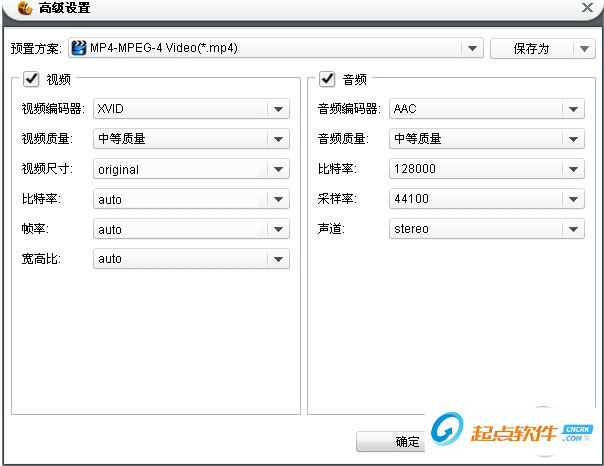Click the 确定 button
This screenshot has height=466, width=604.
click(391, 442)
